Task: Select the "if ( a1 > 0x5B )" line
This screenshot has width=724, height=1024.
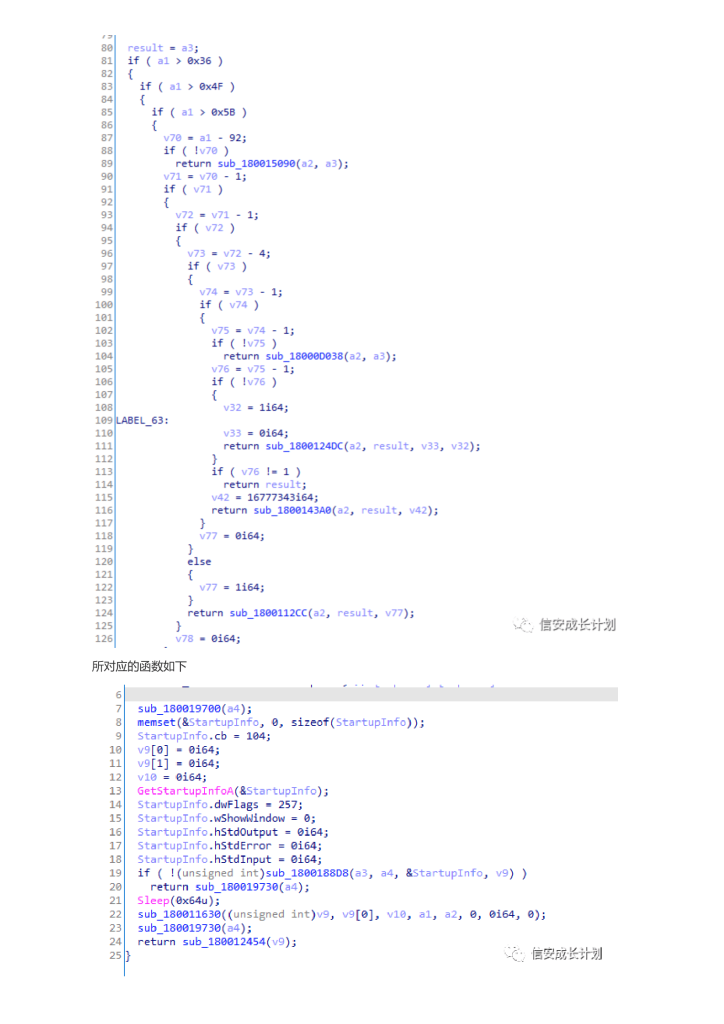Action: 199,112
